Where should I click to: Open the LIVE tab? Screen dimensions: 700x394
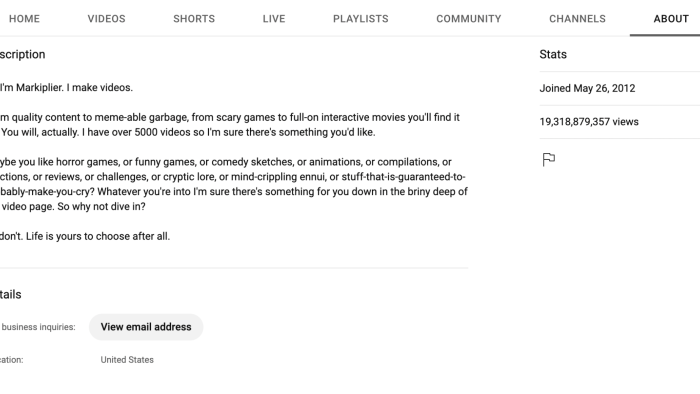click(x=274, y=19)
